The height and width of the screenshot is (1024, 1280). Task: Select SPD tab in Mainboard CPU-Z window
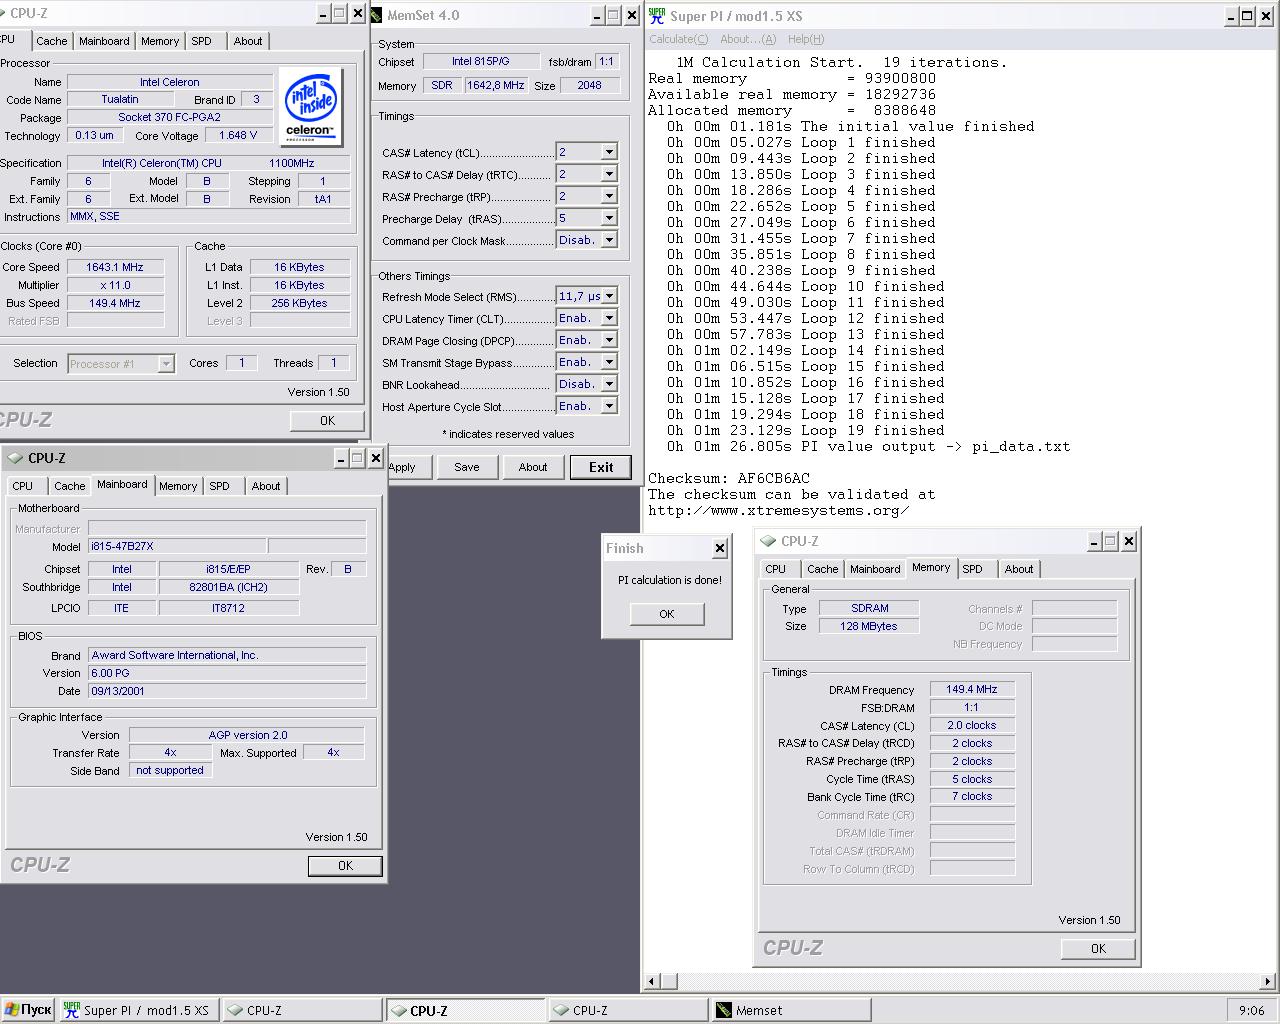[219, 486]
